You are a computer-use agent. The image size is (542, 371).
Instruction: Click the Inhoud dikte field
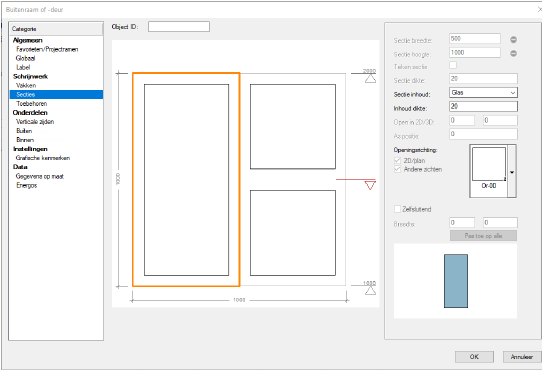[483, 106]
